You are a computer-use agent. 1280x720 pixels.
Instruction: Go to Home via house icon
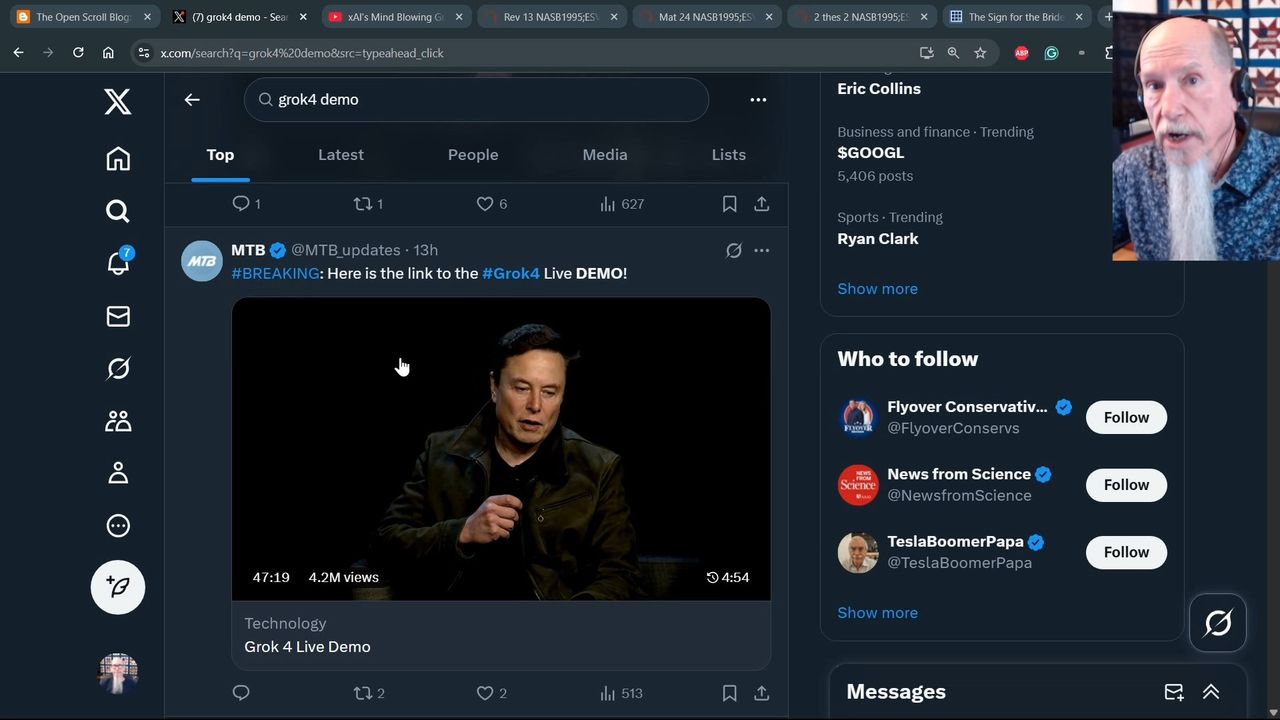(x=118, y=159)
